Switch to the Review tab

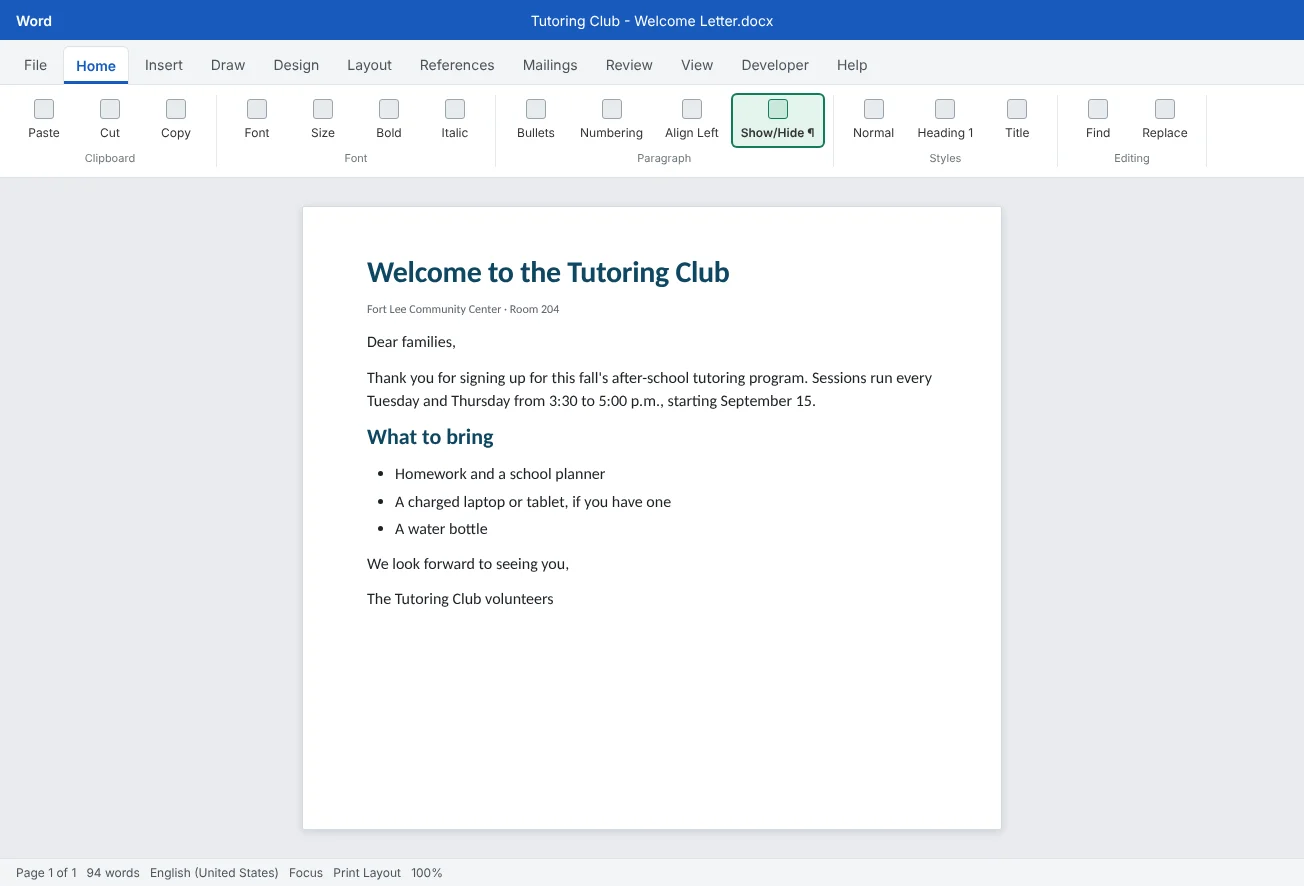tap(629, 65)
